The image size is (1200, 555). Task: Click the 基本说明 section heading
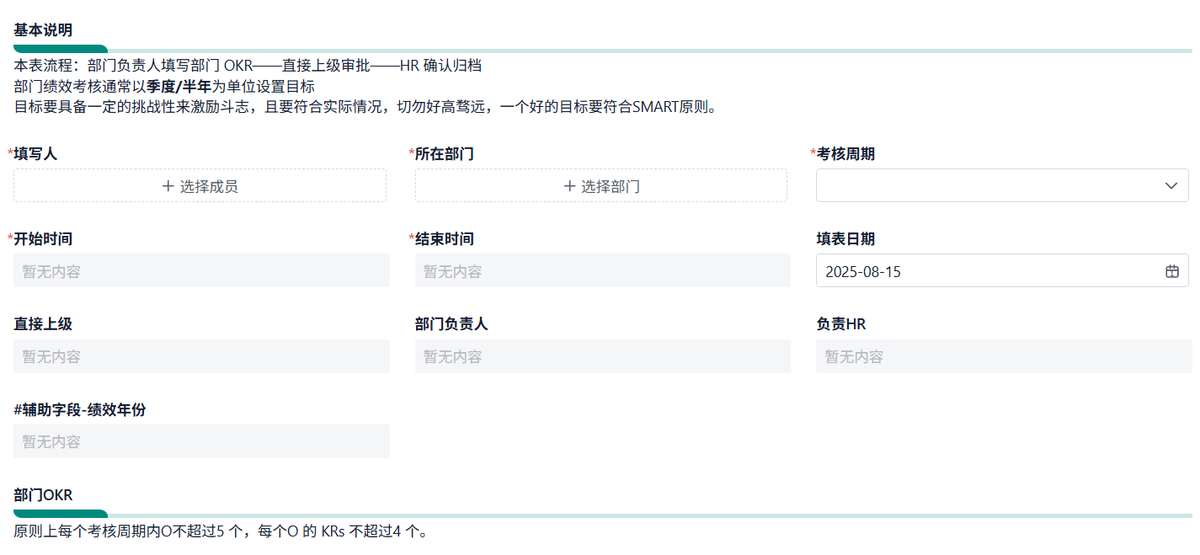[43, 30]
